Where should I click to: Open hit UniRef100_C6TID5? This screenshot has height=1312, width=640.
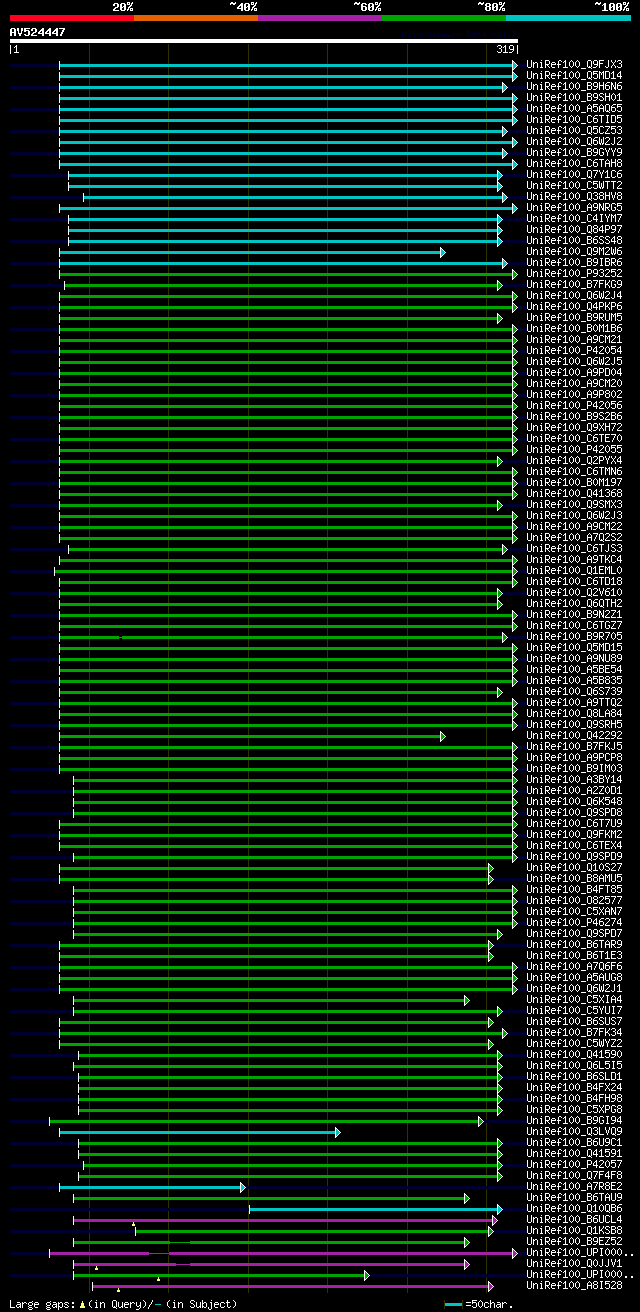[575, 119]
